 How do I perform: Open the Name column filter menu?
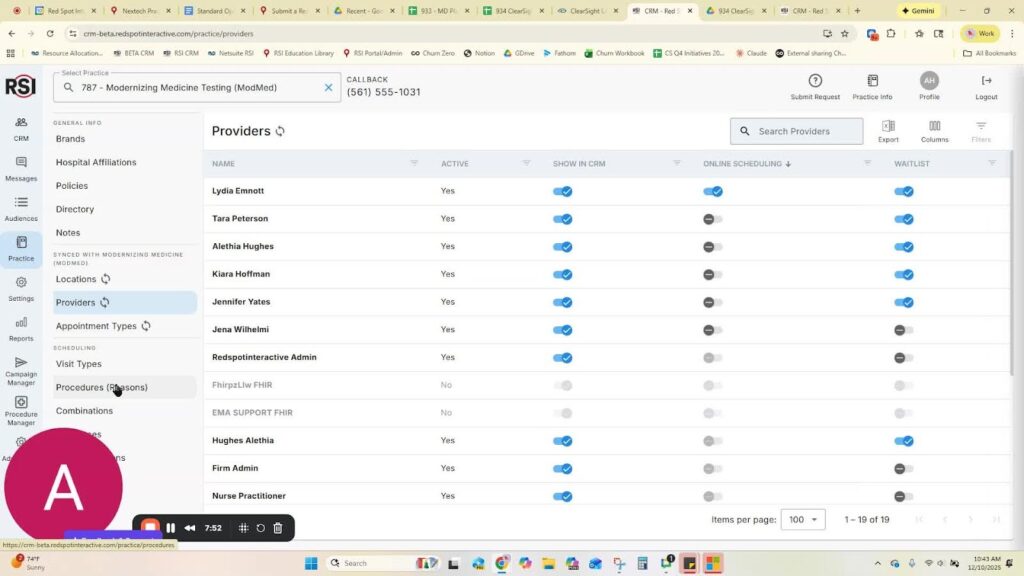point(414,163)
